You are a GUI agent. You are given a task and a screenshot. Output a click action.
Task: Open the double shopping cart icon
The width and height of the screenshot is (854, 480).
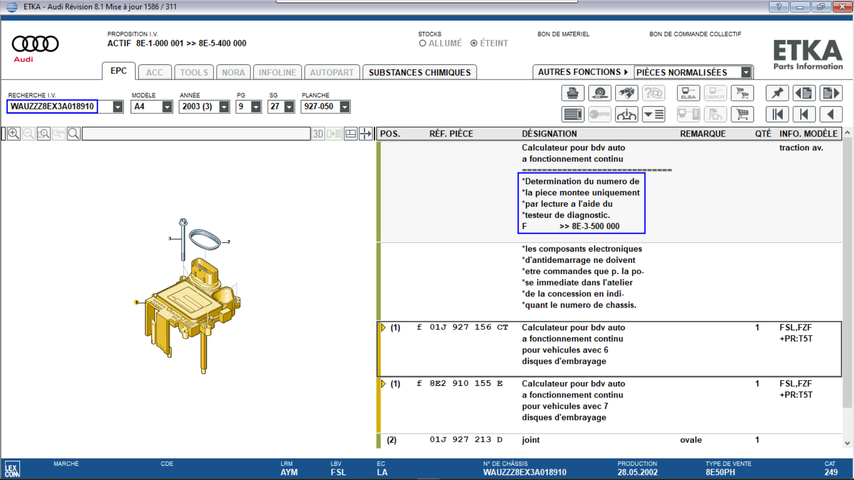point(742,93)
